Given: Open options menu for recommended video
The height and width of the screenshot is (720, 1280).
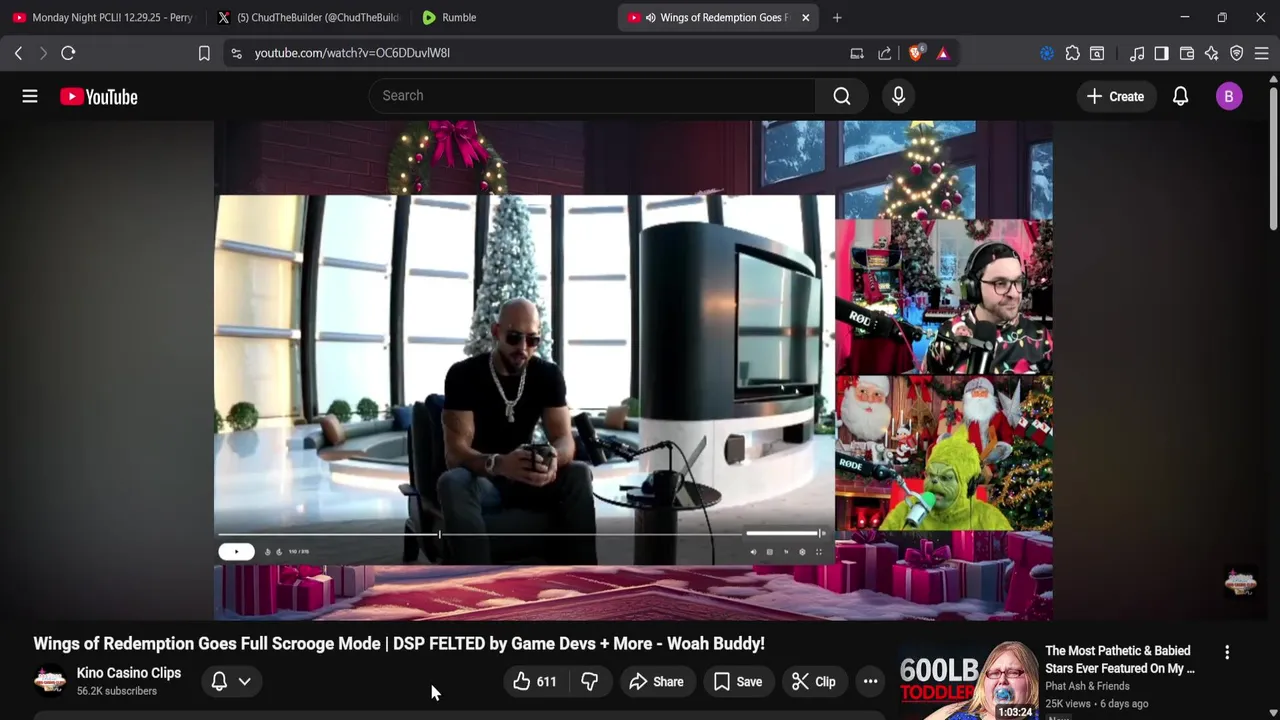Looking at the screenshot, I should coord(1227,652).
